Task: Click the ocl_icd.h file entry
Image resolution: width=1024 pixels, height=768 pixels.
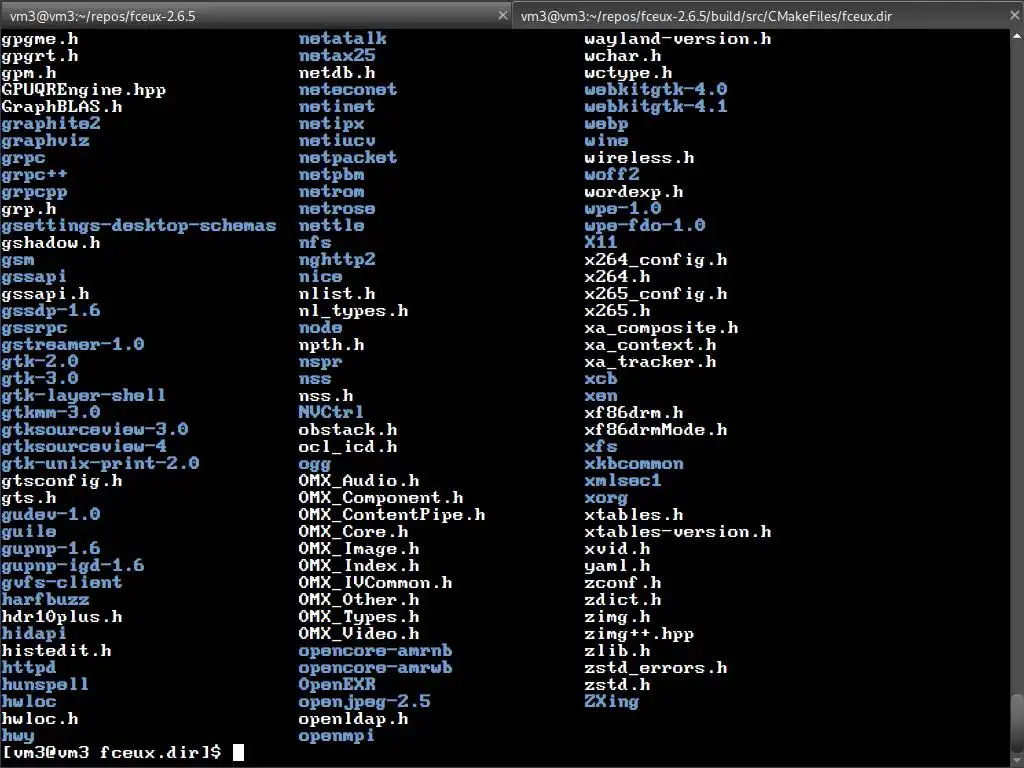Action: coord(348,446)
